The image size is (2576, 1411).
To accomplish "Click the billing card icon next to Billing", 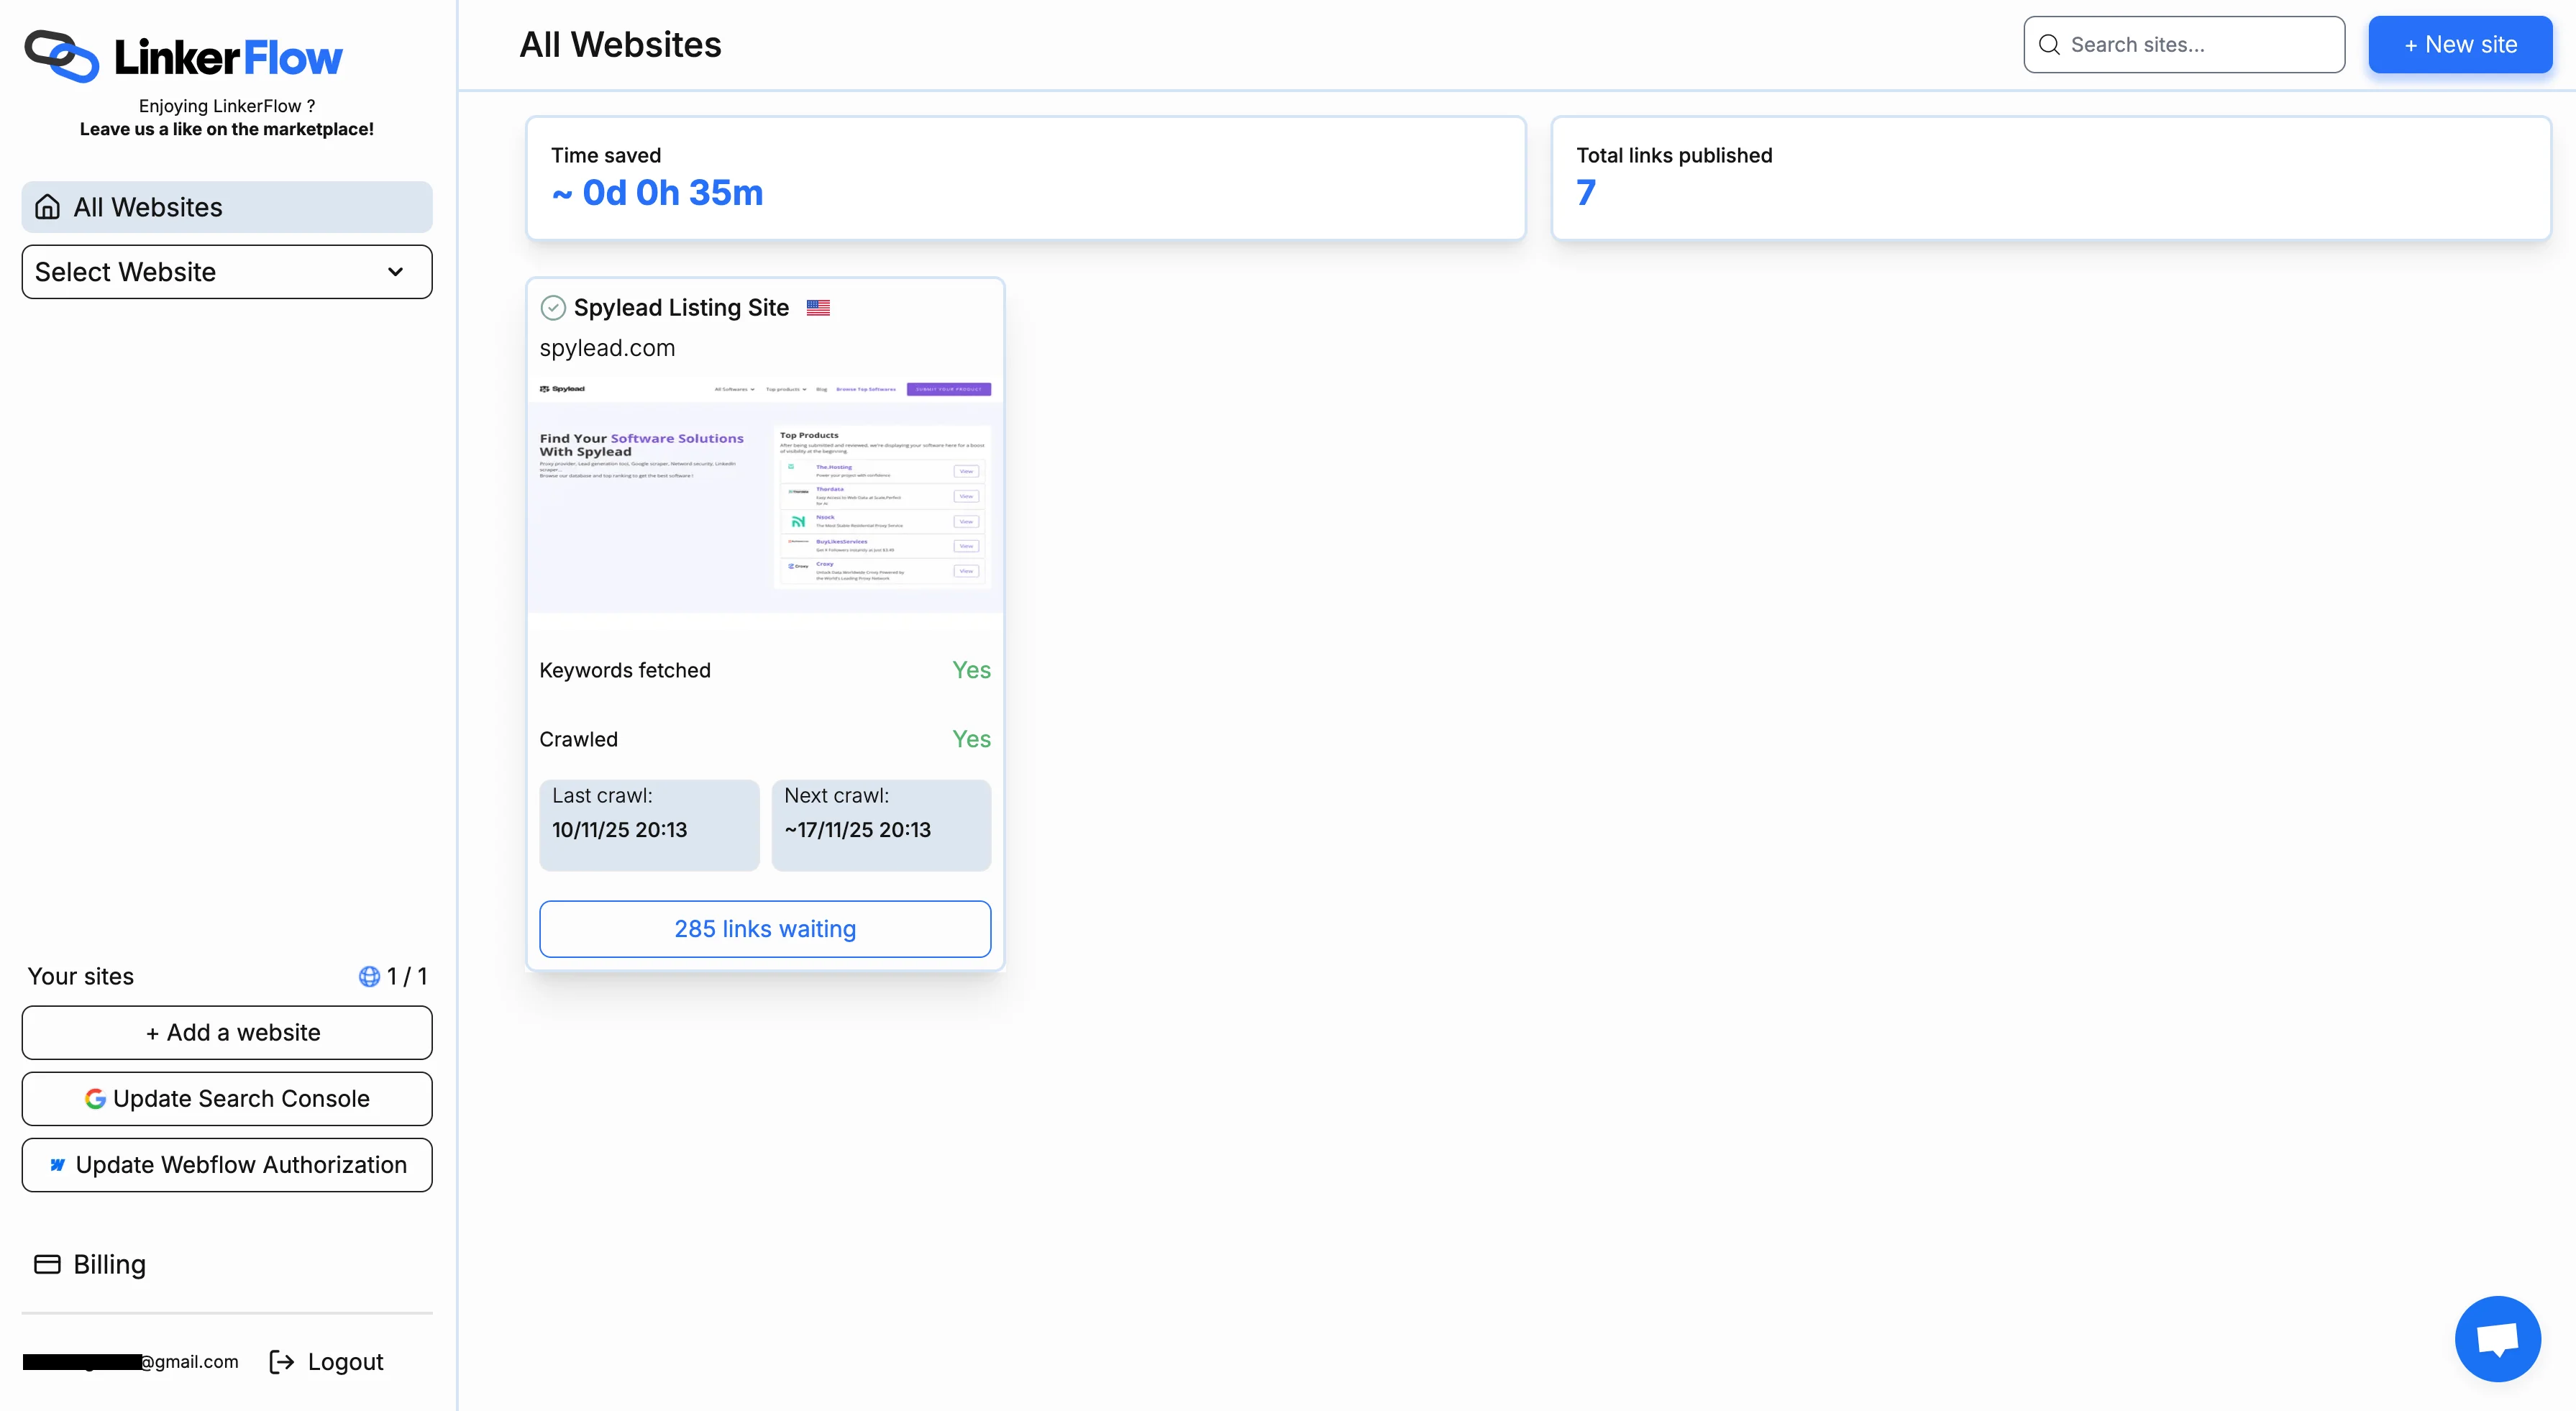I will (x=47, y=1264).
